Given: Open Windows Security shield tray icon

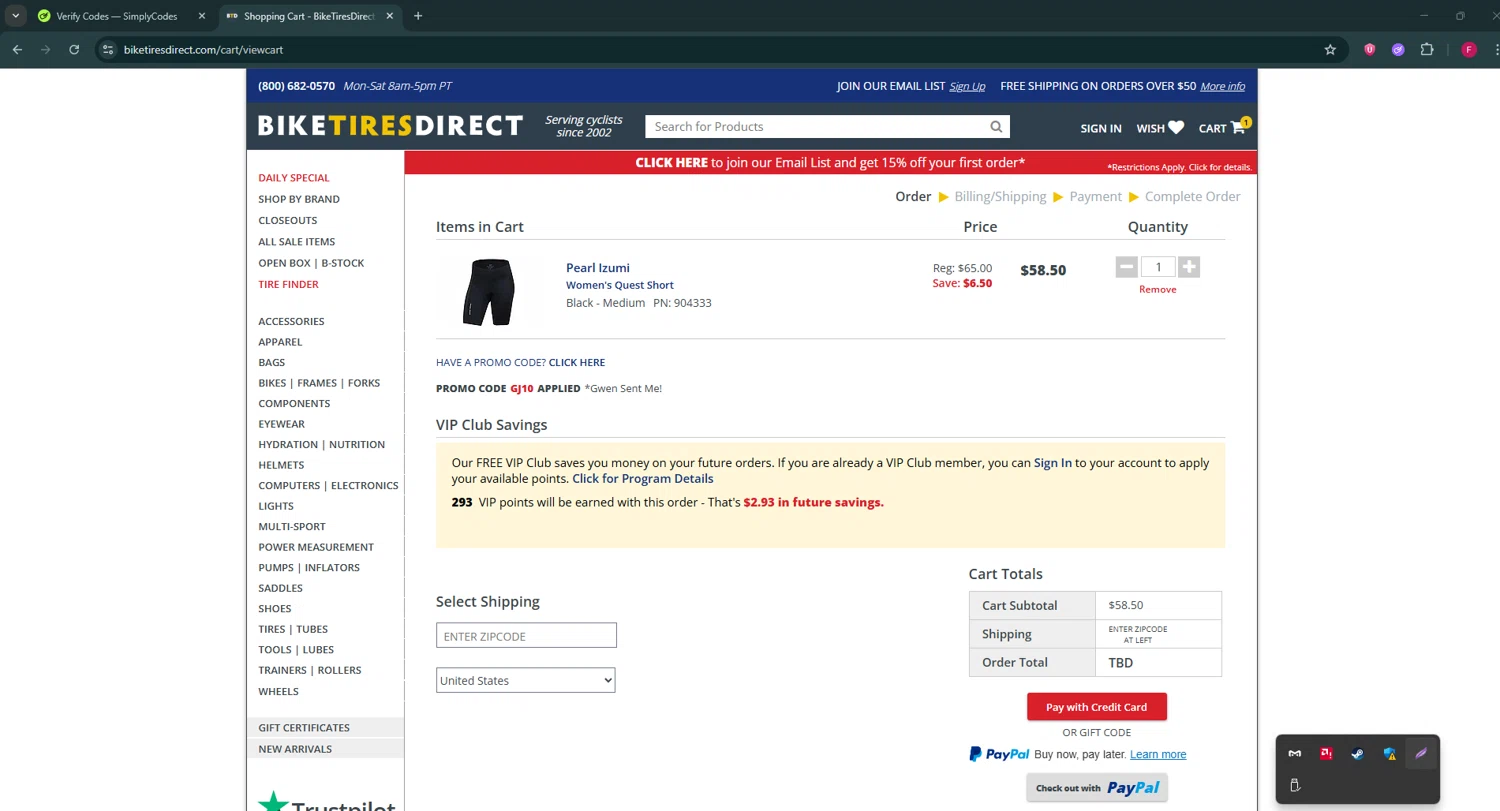Looking at the screenshot, I should click(1389, 754).
